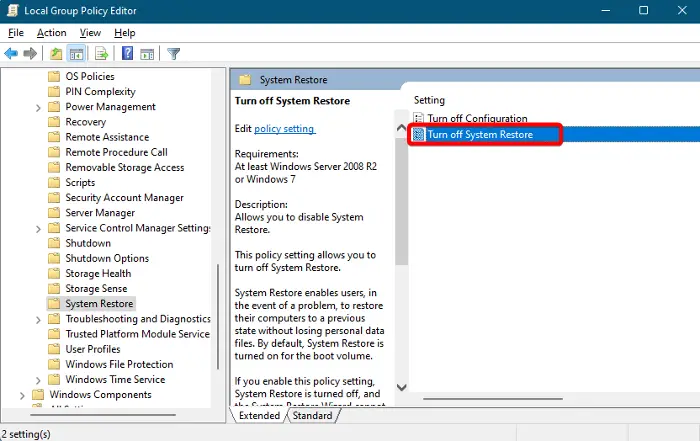Select Remote Procedure Call folder
Image resolution: width=700 pixels, height=441 pixels.
click(117, 152)
